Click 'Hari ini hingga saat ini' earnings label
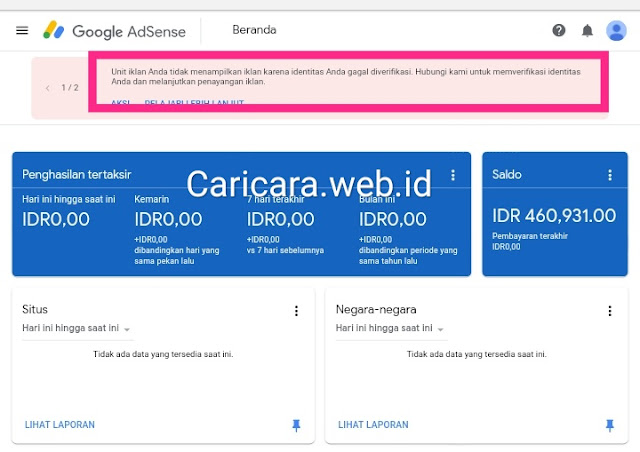 [69, 199]
